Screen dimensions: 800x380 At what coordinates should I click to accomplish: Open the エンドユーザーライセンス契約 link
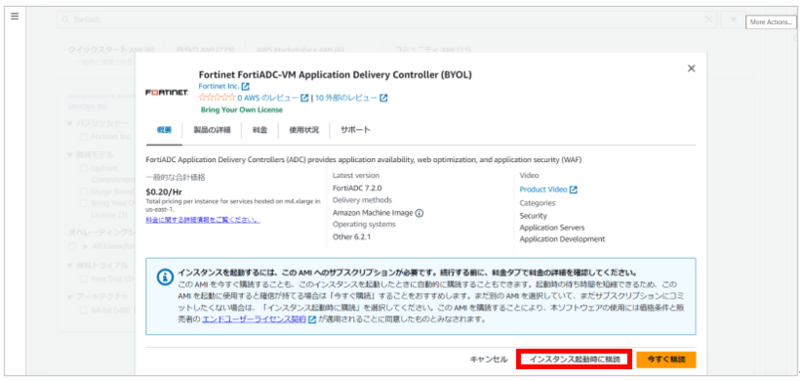[x=254, y=319]
